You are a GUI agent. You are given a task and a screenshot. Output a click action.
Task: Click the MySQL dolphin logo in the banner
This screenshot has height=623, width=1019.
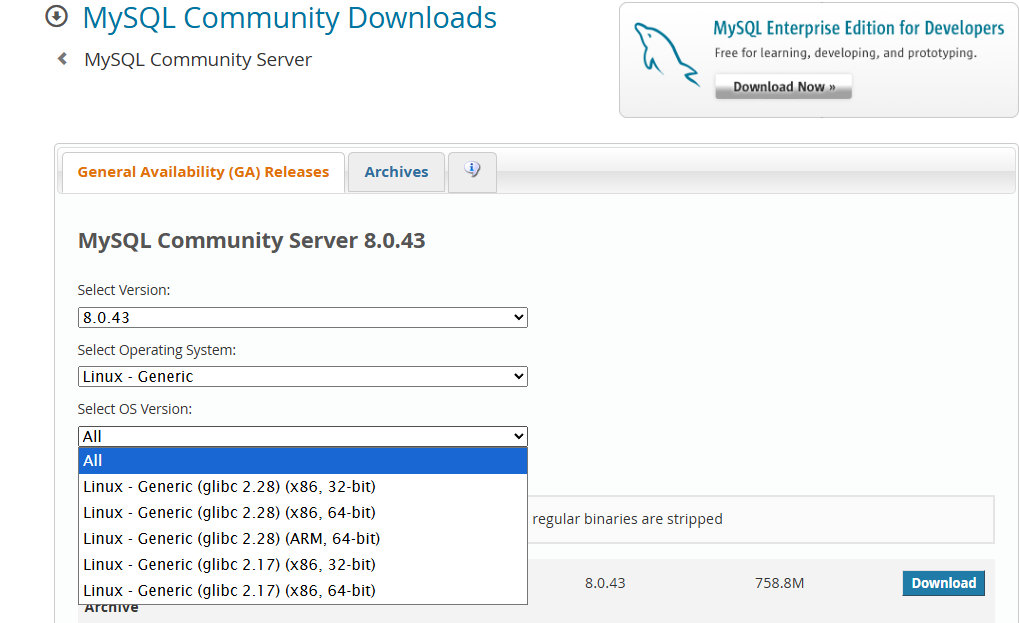666,55
